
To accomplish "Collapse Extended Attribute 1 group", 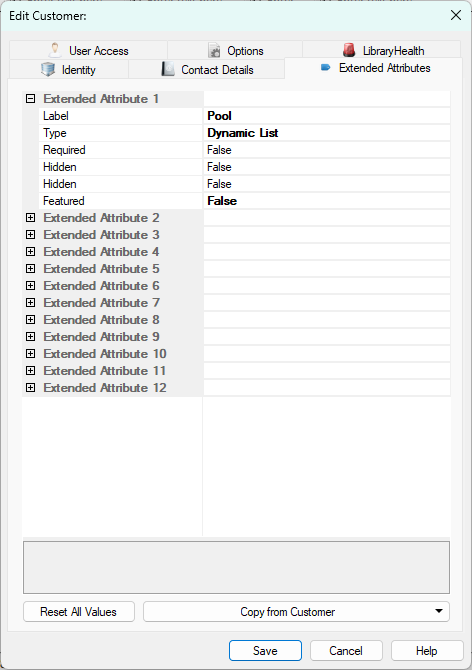I will click(30, 99).
